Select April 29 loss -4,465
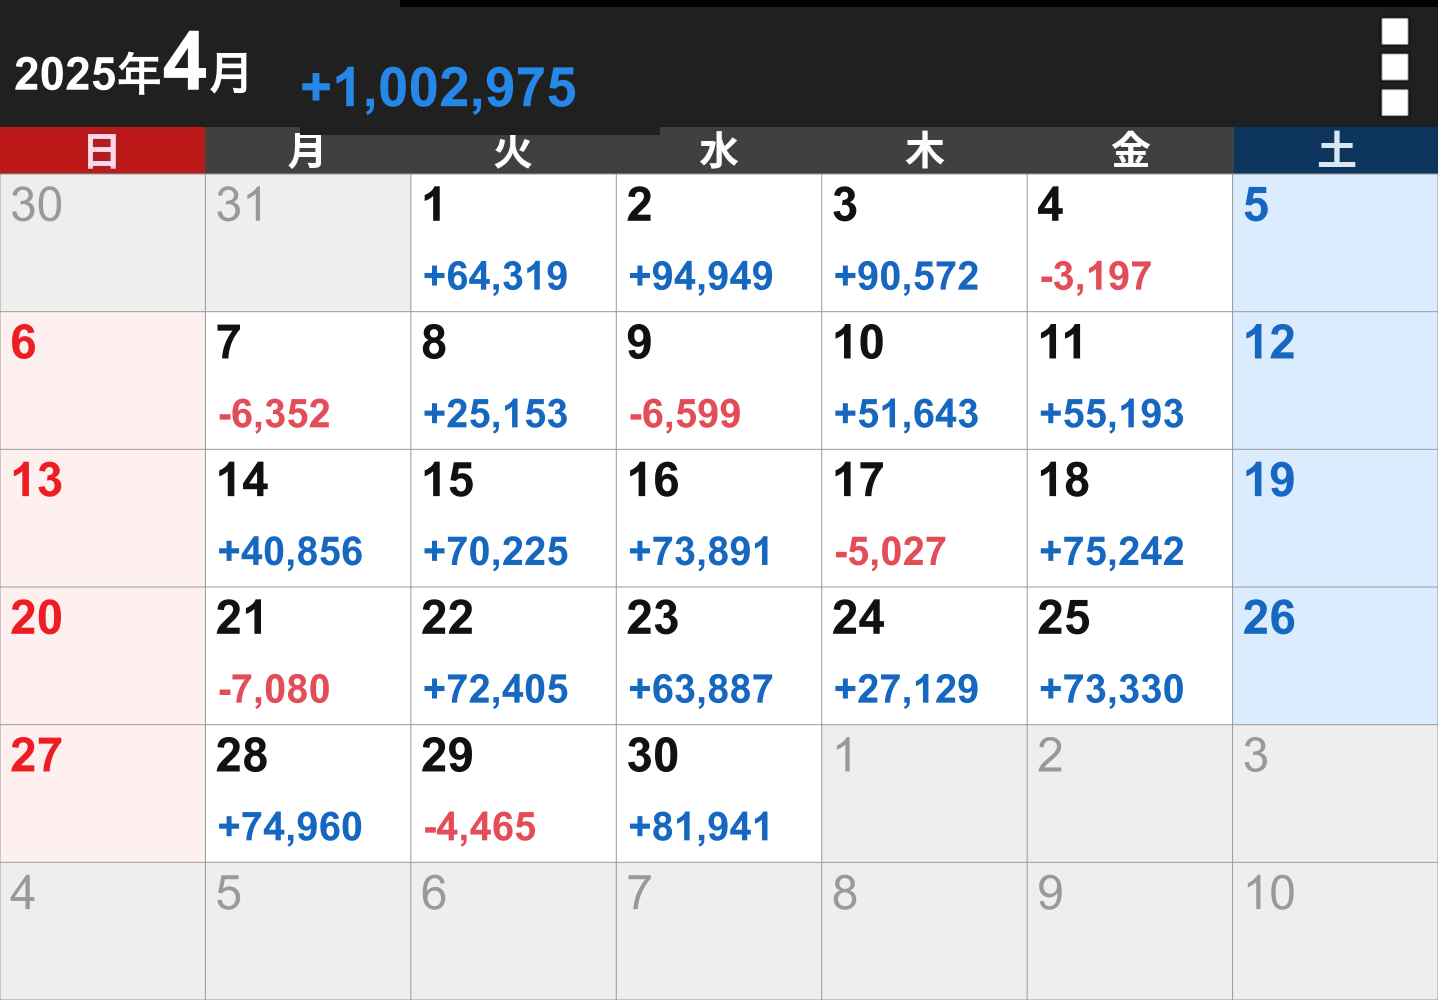Screen dimensions: 1438x1000 point(513,793)
